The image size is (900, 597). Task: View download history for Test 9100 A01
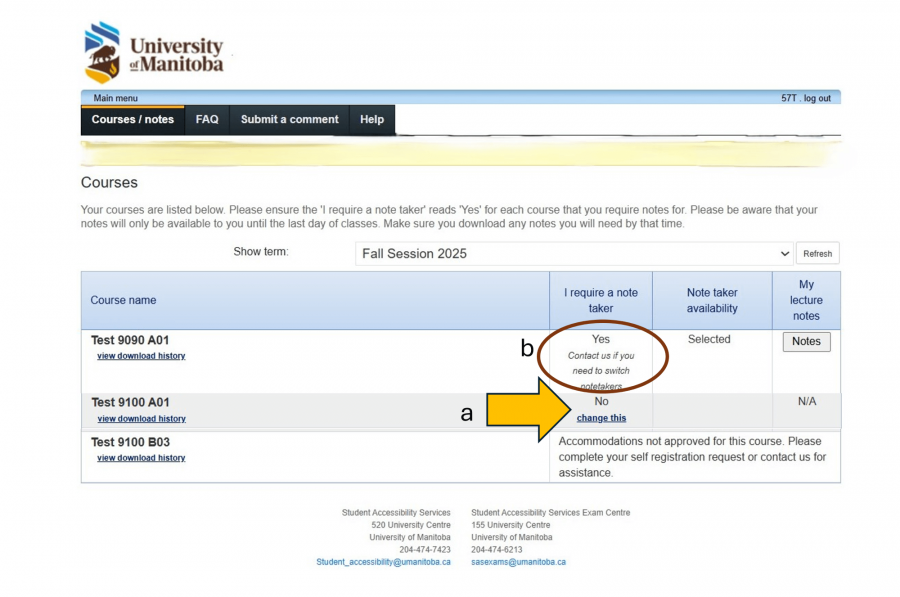click(x=141, y=419)
